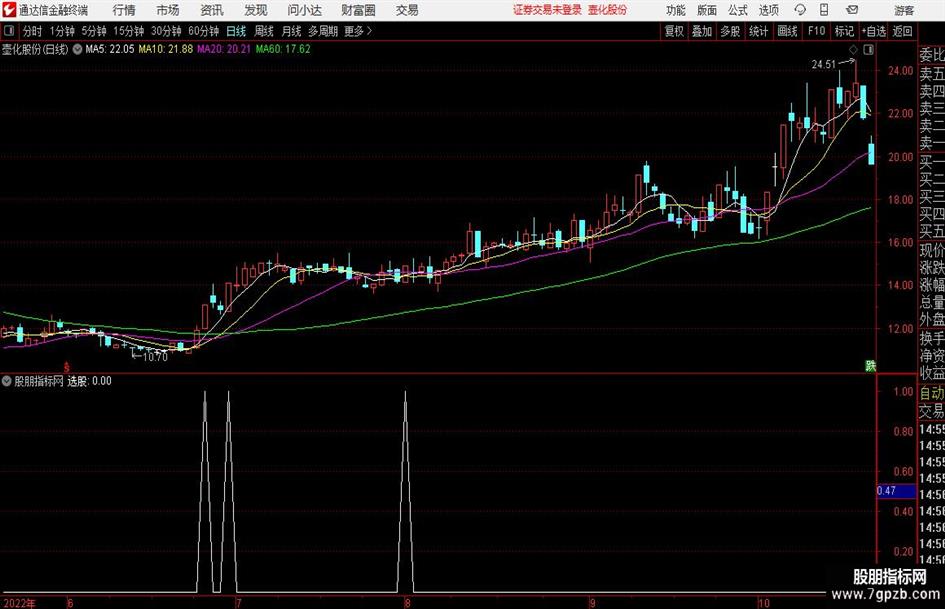Click 证券交易未登录 login link
Screen dimensions: 945x609
[548, 10]
